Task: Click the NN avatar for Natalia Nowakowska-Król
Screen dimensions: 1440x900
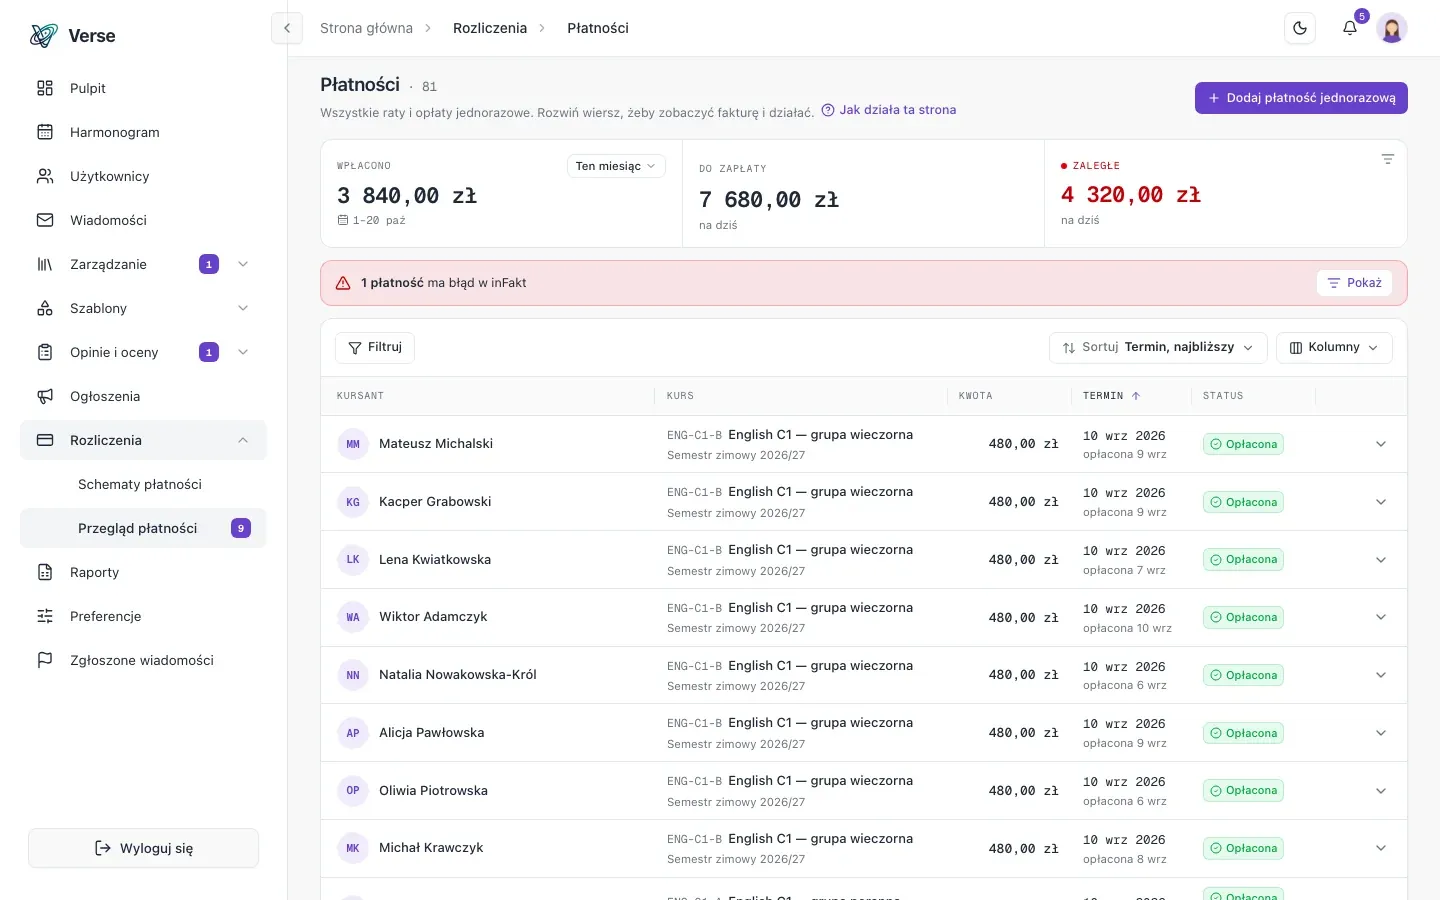Action: point(353,675)
